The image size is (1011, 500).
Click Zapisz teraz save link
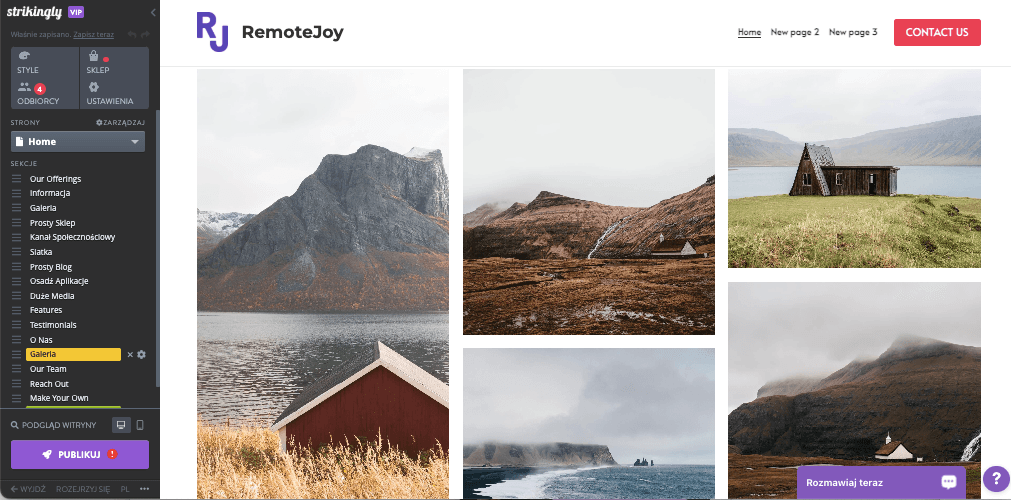[93, 34]
